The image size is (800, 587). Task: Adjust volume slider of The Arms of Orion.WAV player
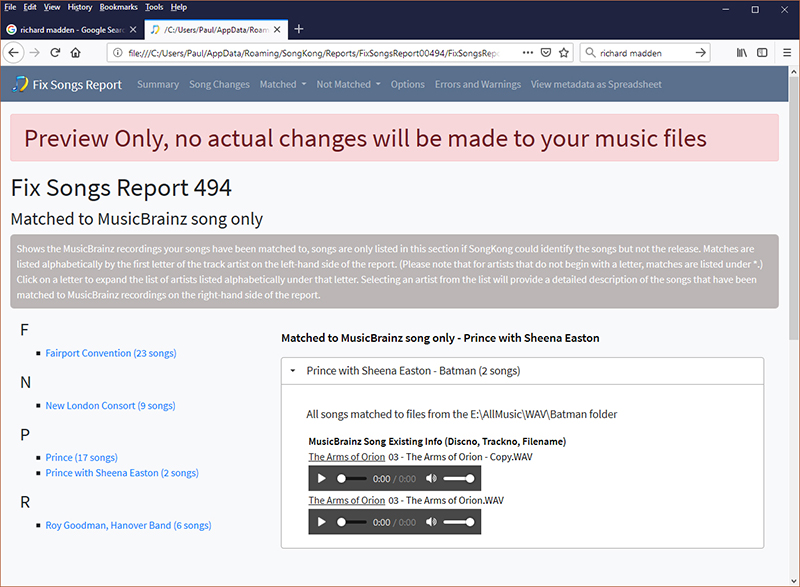(x=459, y=522)
